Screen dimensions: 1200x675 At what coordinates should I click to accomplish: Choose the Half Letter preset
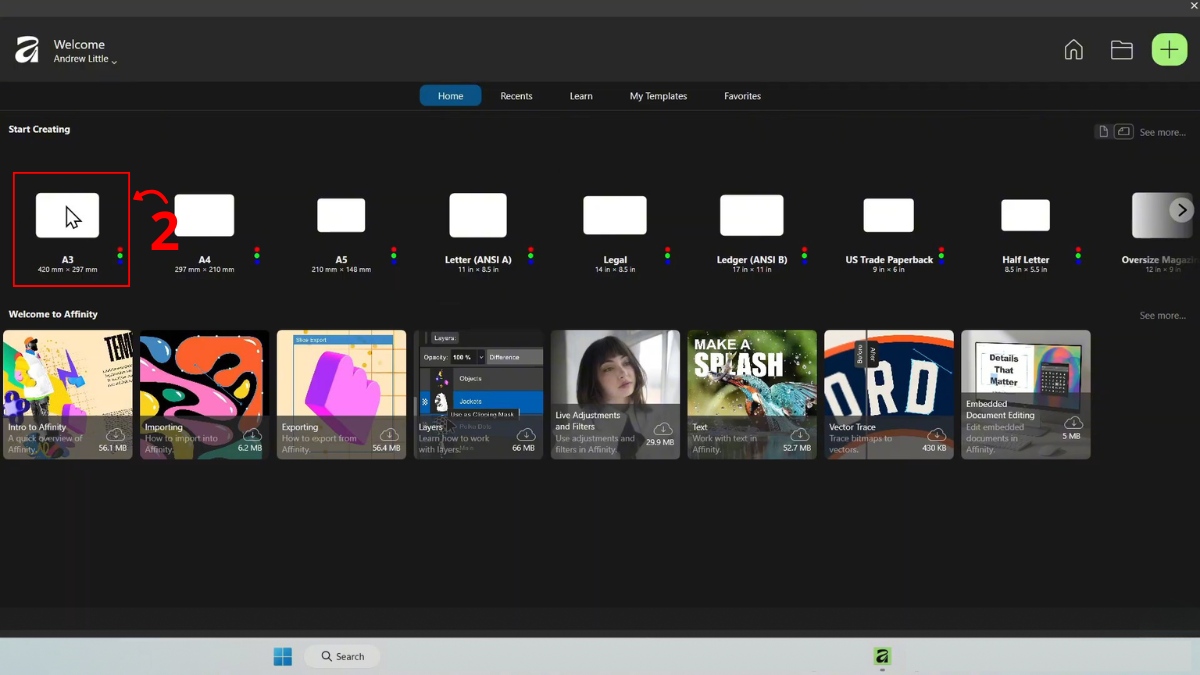point(1026,215)
